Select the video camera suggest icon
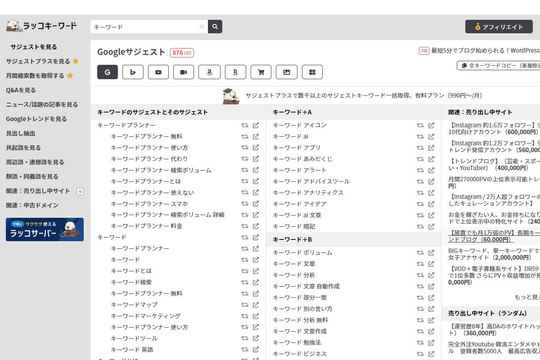The image size is (540, 360). point(184,72)
